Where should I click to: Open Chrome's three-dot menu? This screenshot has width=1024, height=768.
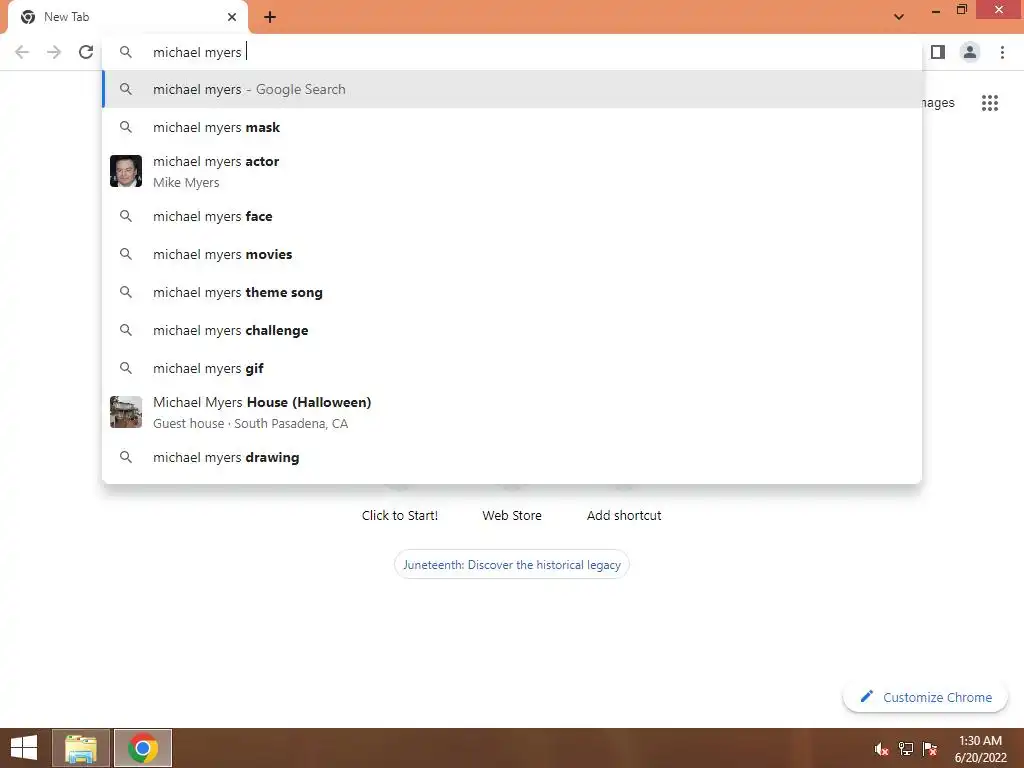pos(1002,52)
